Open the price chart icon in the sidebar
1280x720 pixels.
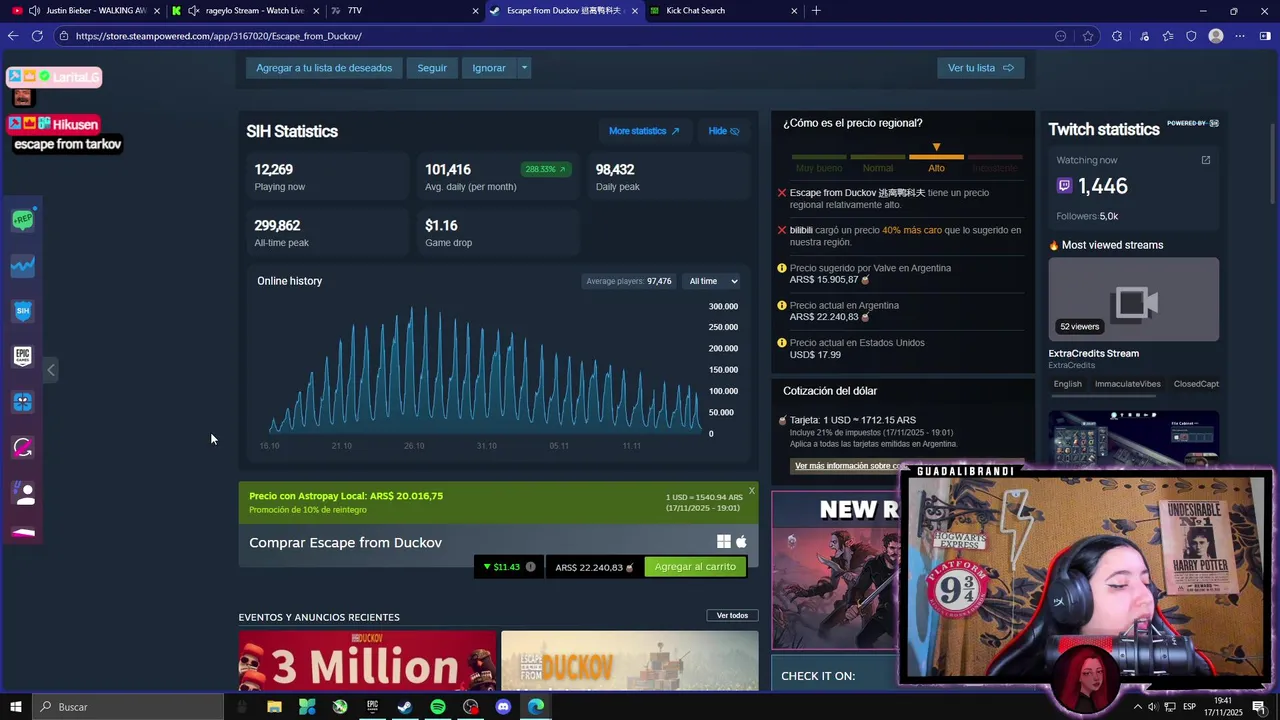click(x=22, y=266)
